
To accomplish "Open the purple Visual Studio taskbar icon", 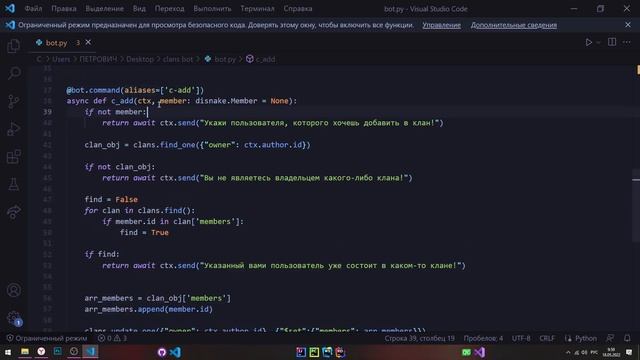I will [480, 352].
